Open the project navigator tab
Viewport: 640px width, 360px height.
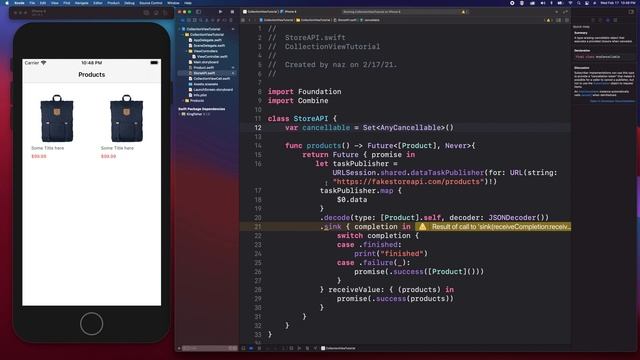pyautogui.click(x=182, y=20)
